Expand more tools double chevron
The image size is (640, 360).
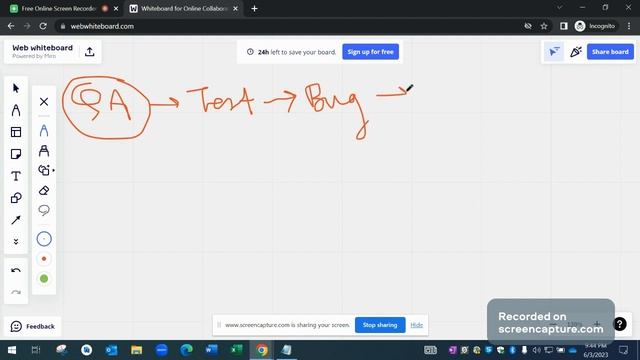click(16, 242)
